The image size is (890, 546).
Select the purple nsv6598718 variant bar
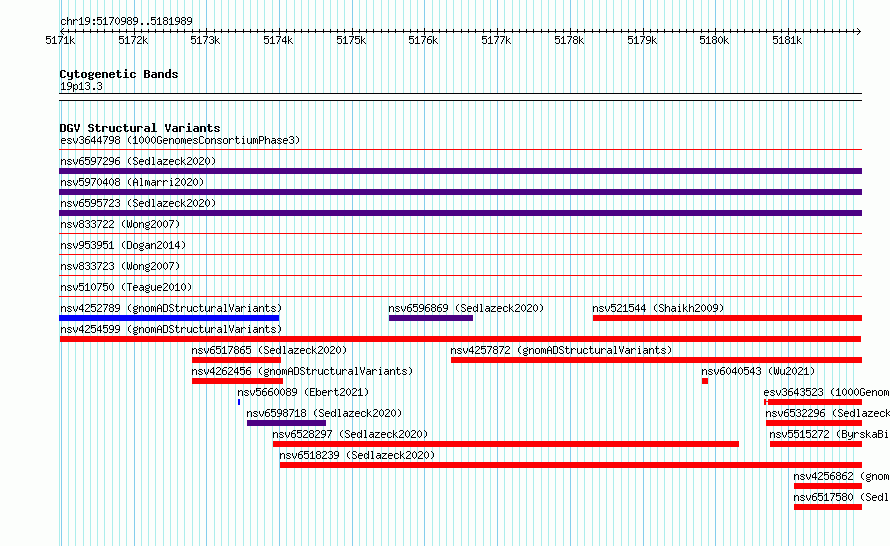287,423
